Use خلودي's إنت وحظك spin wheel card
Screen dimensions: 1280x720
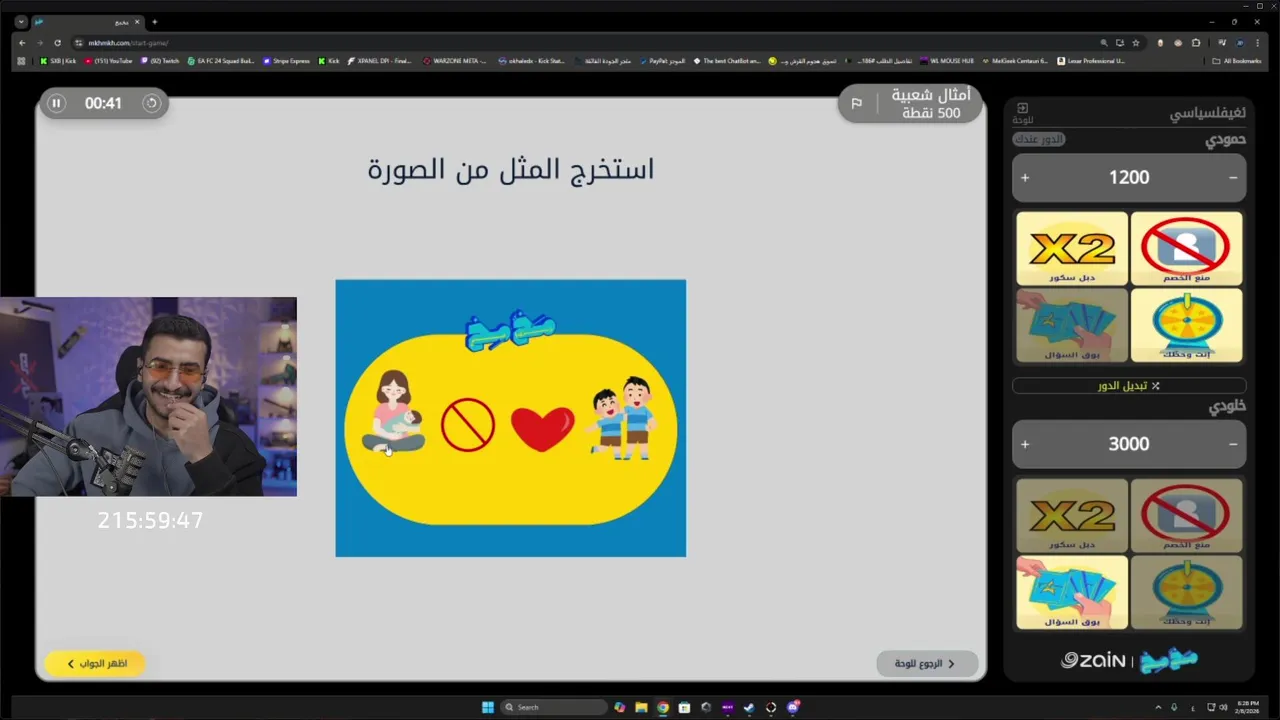tap(1186, 592)
